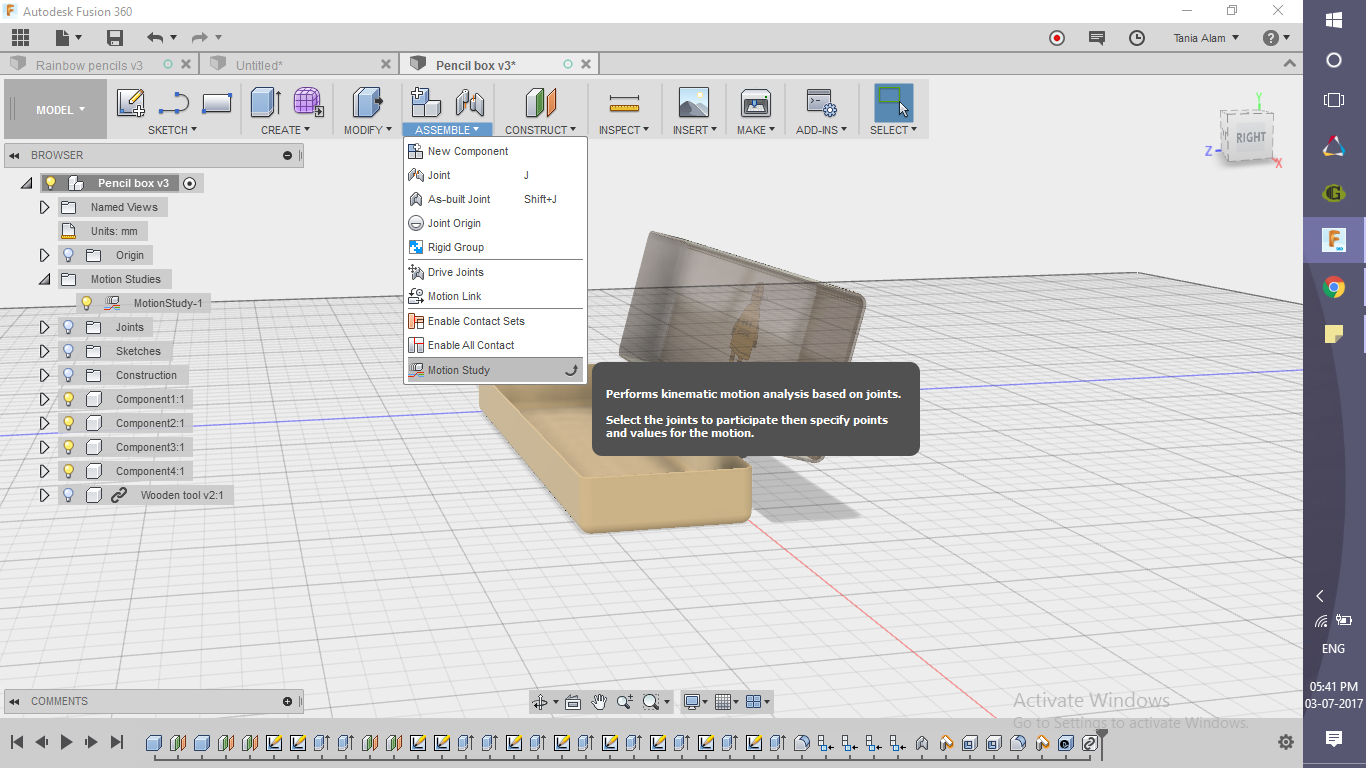Click the Redo arrow icon

coord(200,38)
